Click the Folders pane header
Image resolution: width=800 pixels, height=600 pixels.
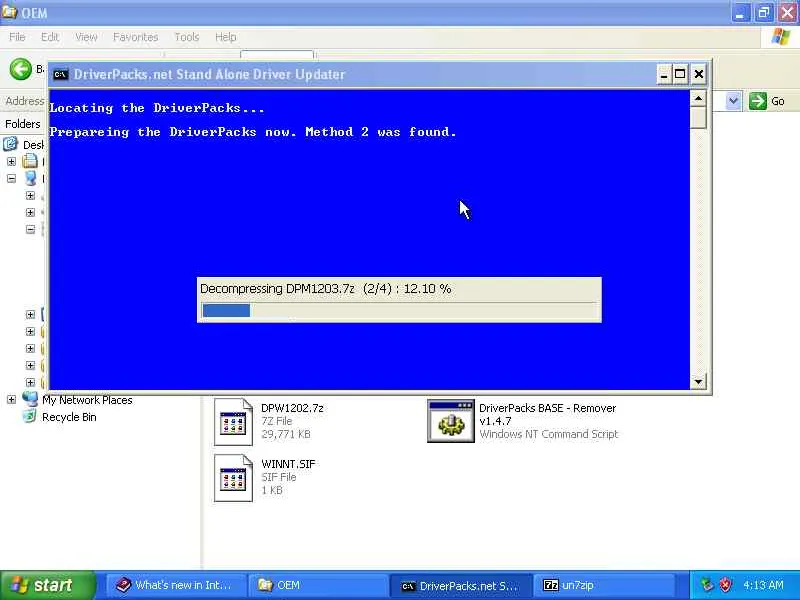(x=22, y=124)
